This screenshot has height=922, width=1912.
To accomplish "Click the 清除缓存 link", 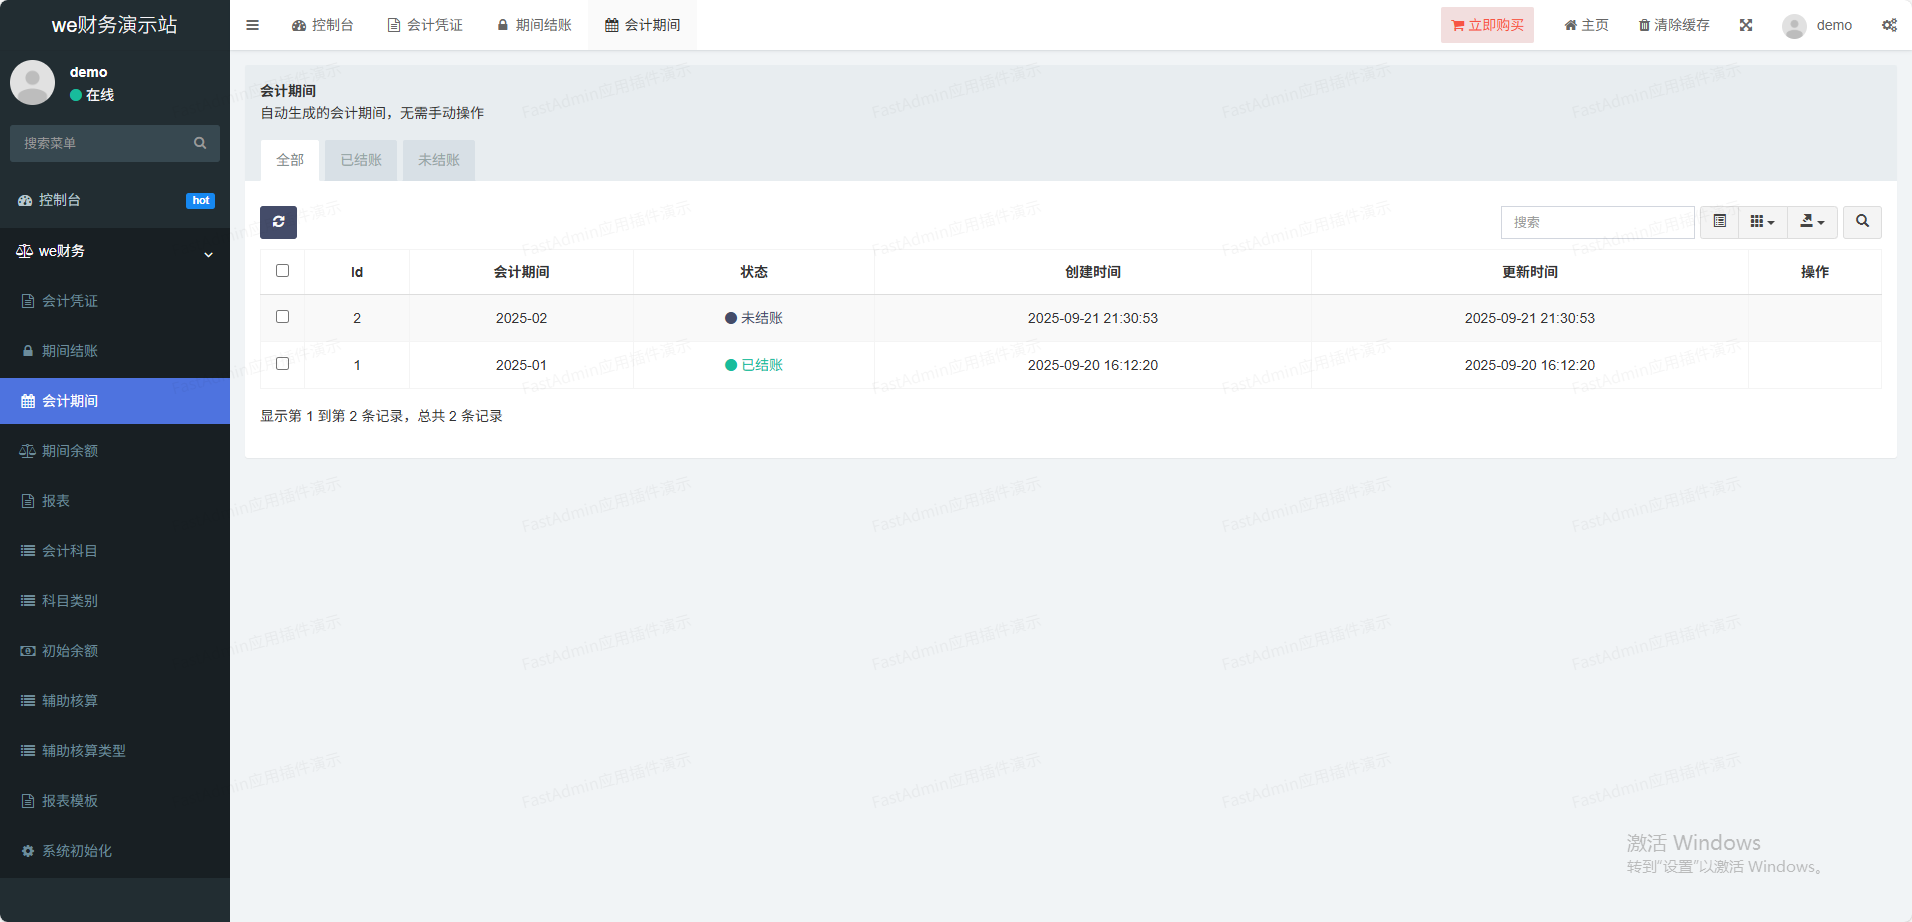I will (x=1673, y=25).
